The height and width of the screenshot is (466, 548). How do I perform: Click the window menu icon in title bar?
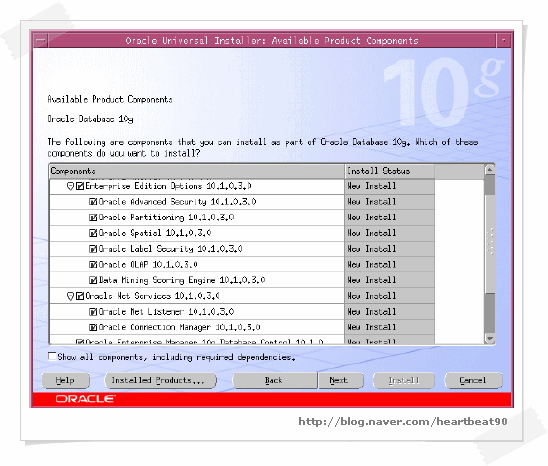click(41, 41)
